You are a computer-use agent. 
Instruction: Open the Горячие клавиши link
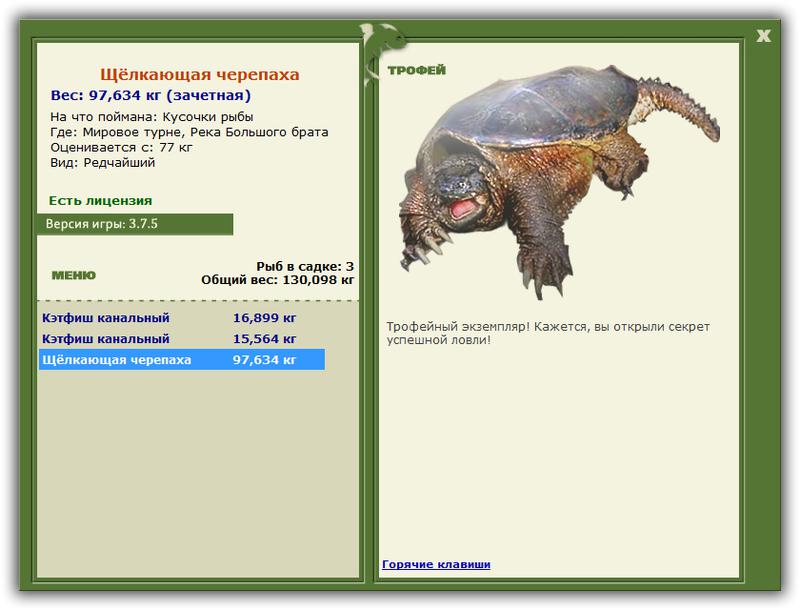pos(436,564)
